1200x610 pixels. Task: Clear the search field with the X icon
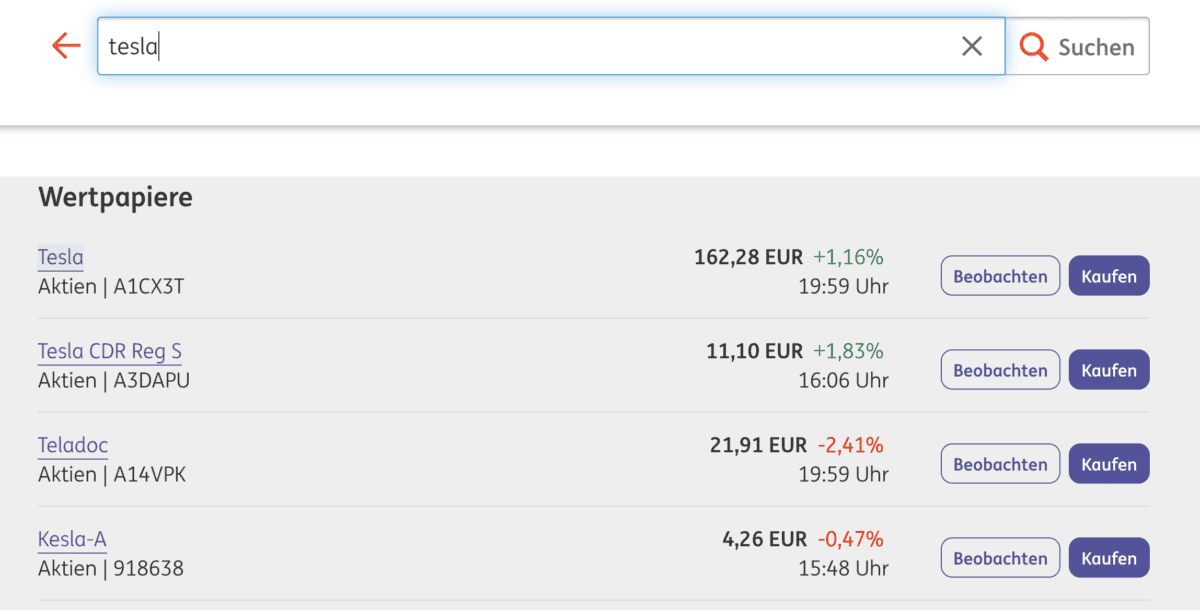pyautogui.click(x=971, y=45)
